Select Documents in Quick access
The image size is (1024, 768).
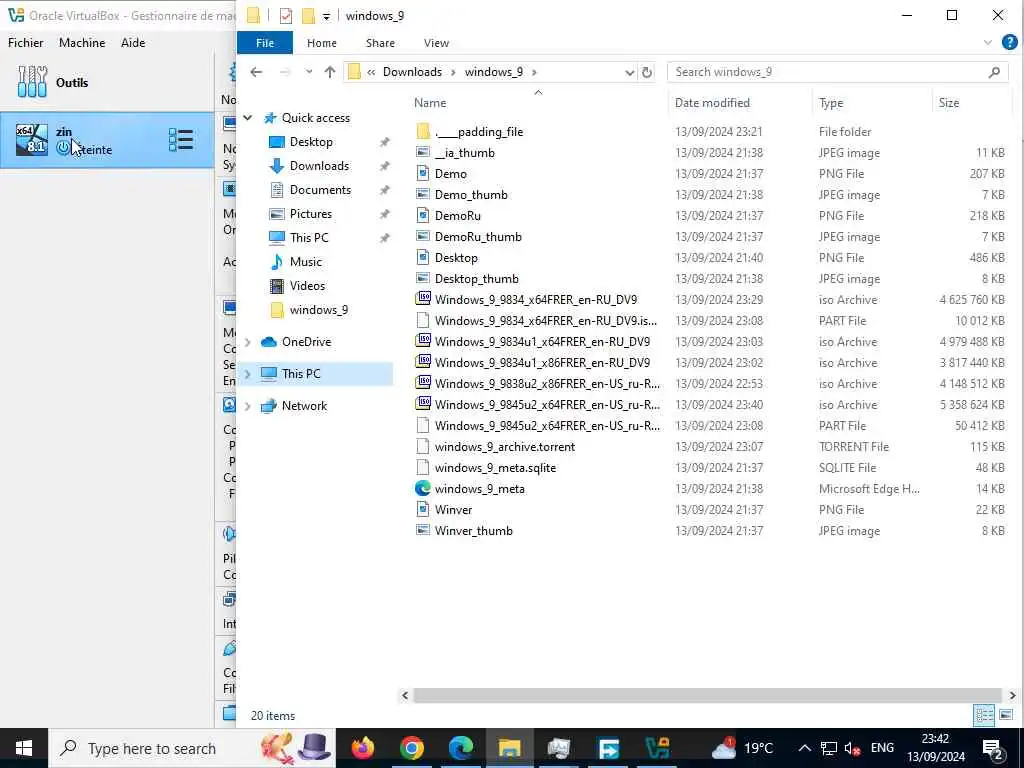320,190
